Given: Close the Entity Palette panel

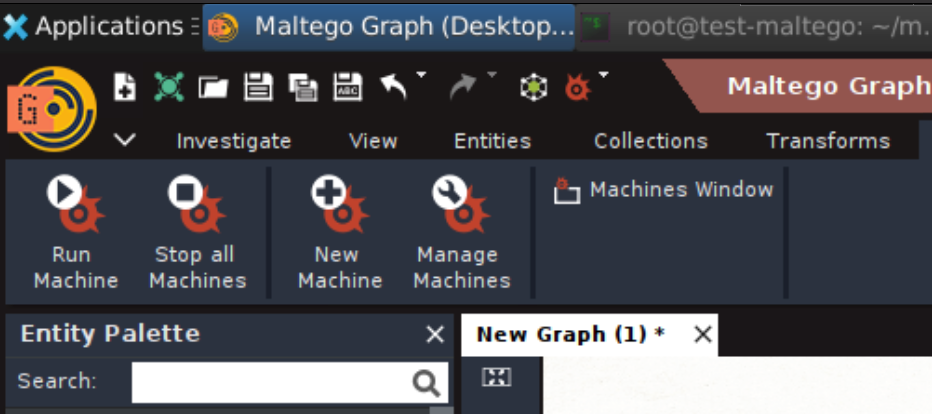Looking at the screenshot, I should [x=435, y=335].
